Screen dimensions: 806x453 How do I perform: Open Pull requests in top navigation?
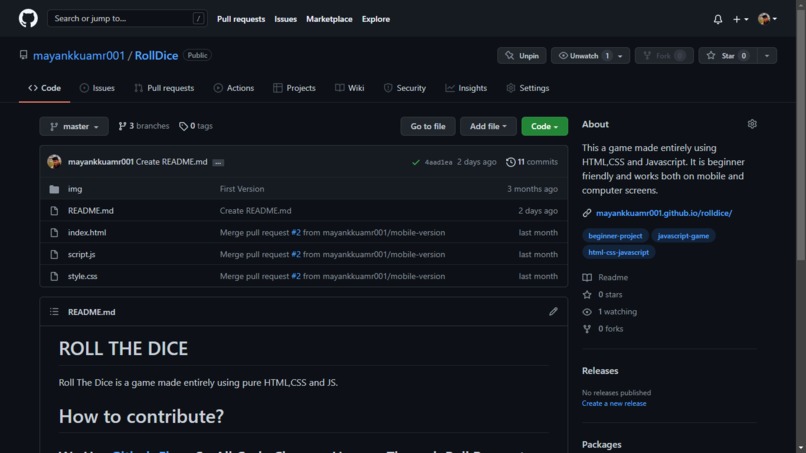tap(241, 19)
